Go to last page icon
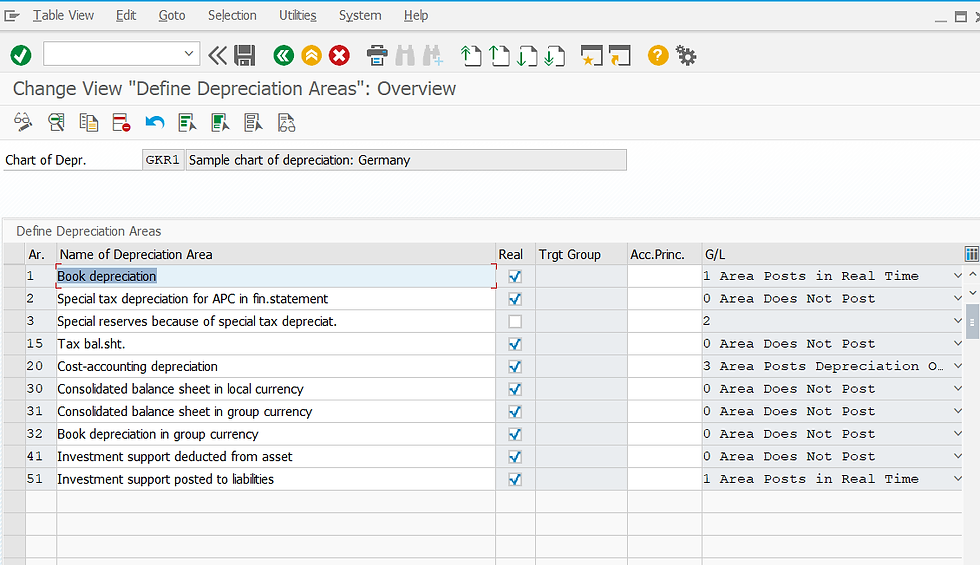The image size is (980, 565). tap(554, 56)
